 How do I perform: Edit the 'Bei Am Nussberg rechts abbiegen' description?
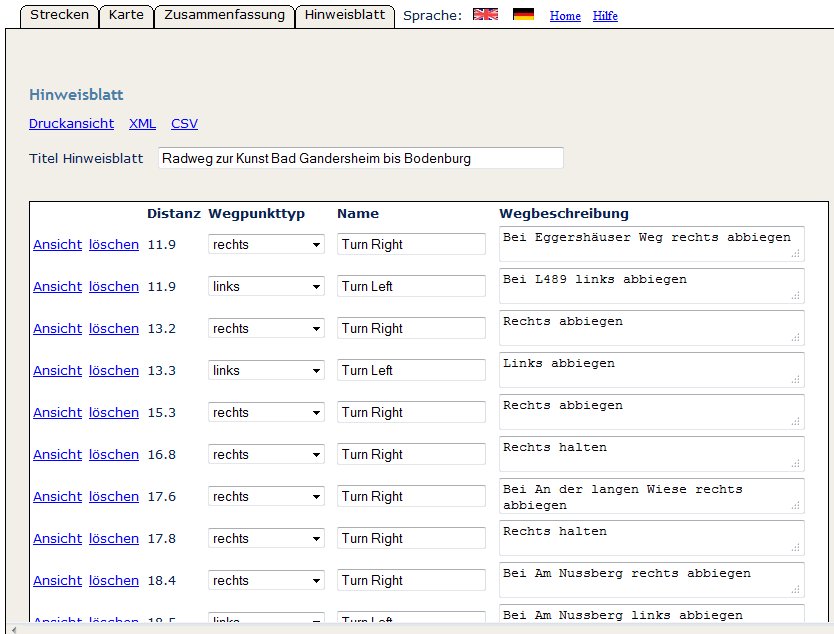click(x=650, y=580)
